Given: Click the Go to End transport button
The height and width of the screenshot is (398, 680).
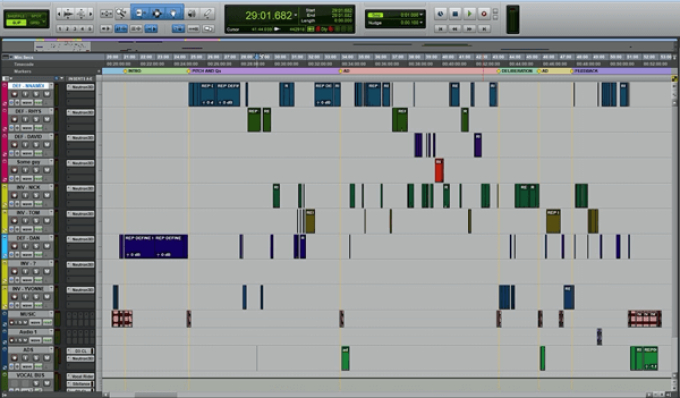Looking at the screenshot, I should 484,29.
